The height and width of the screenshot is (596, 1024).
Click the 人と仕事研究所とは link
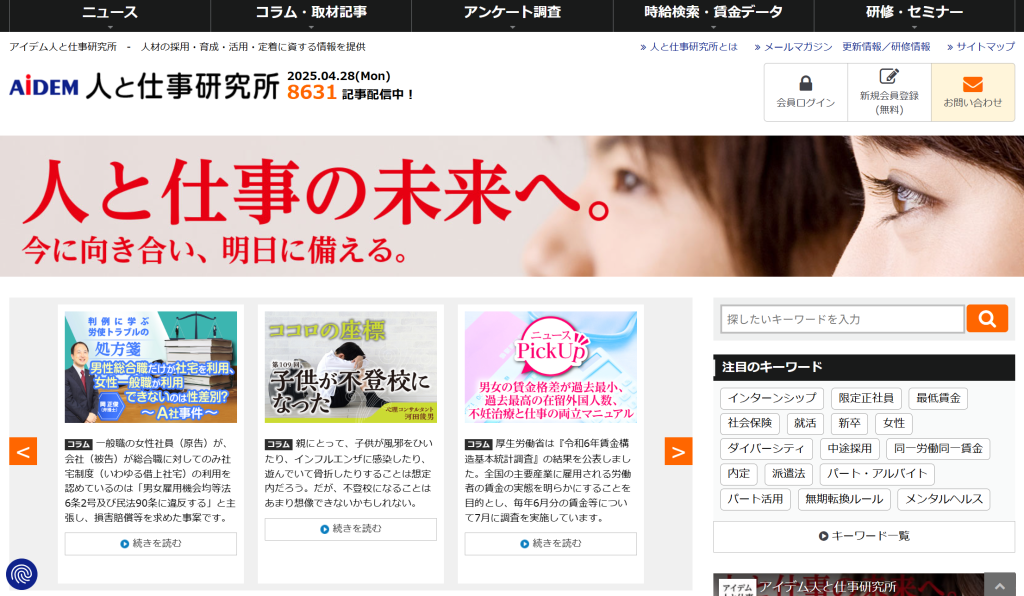pyautogui.click(x=689, y=47)
